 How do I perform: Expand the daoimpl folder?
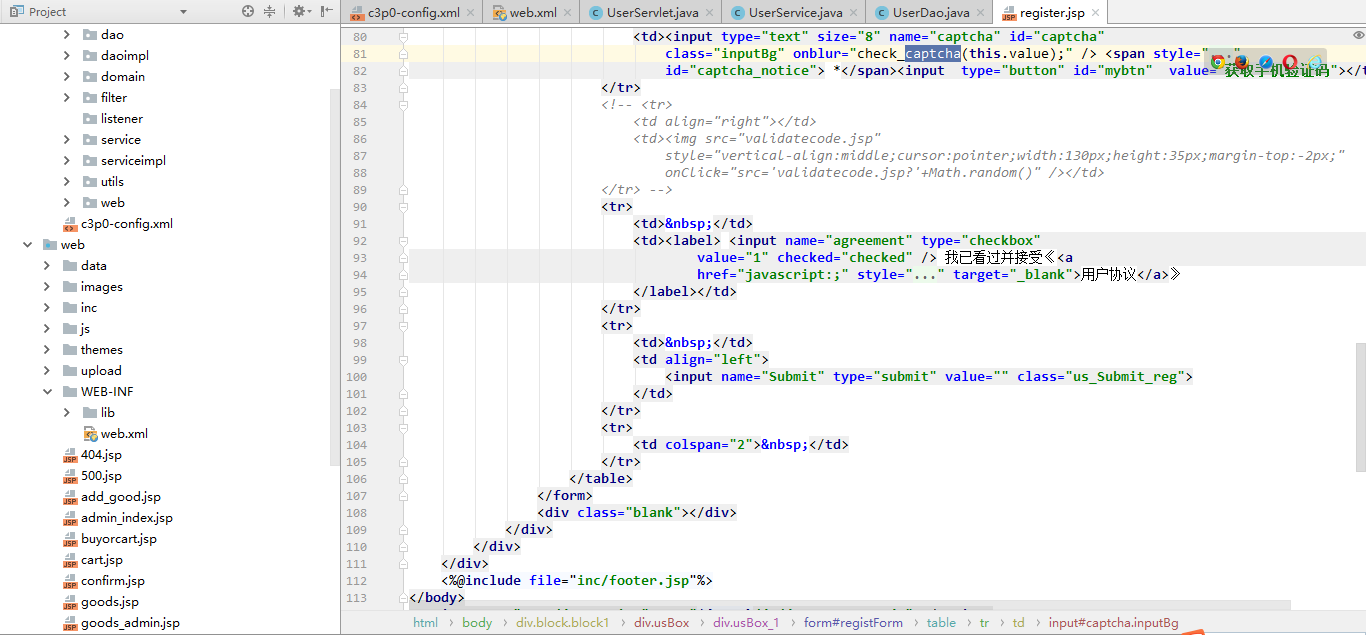pos(67,55)
